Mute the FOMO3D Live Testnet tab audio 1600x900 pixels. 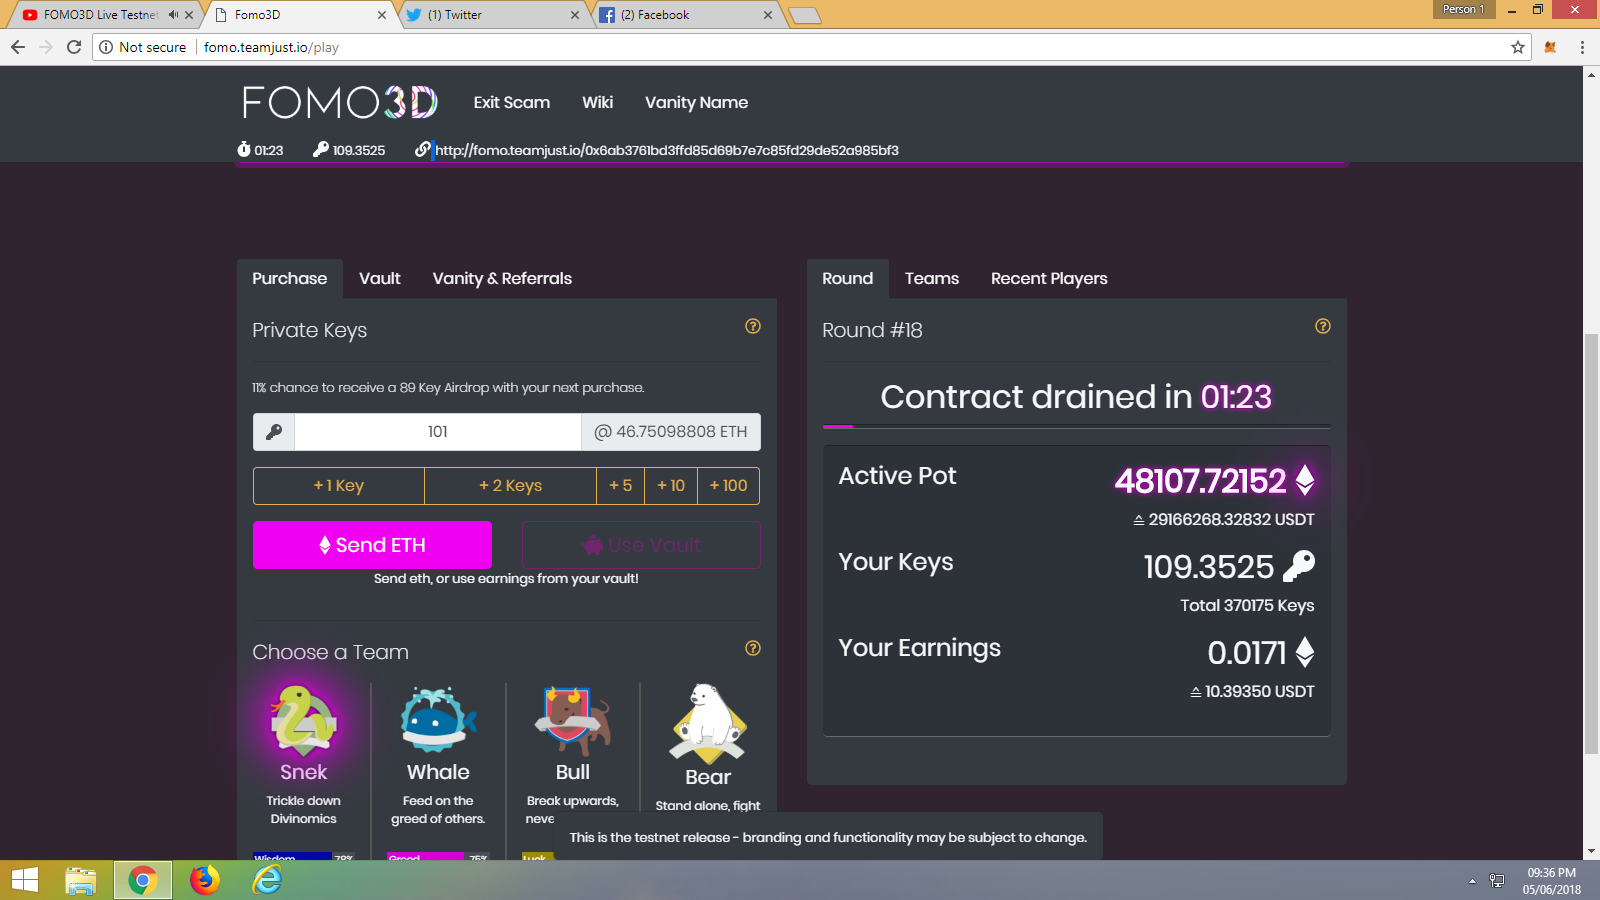174,15
